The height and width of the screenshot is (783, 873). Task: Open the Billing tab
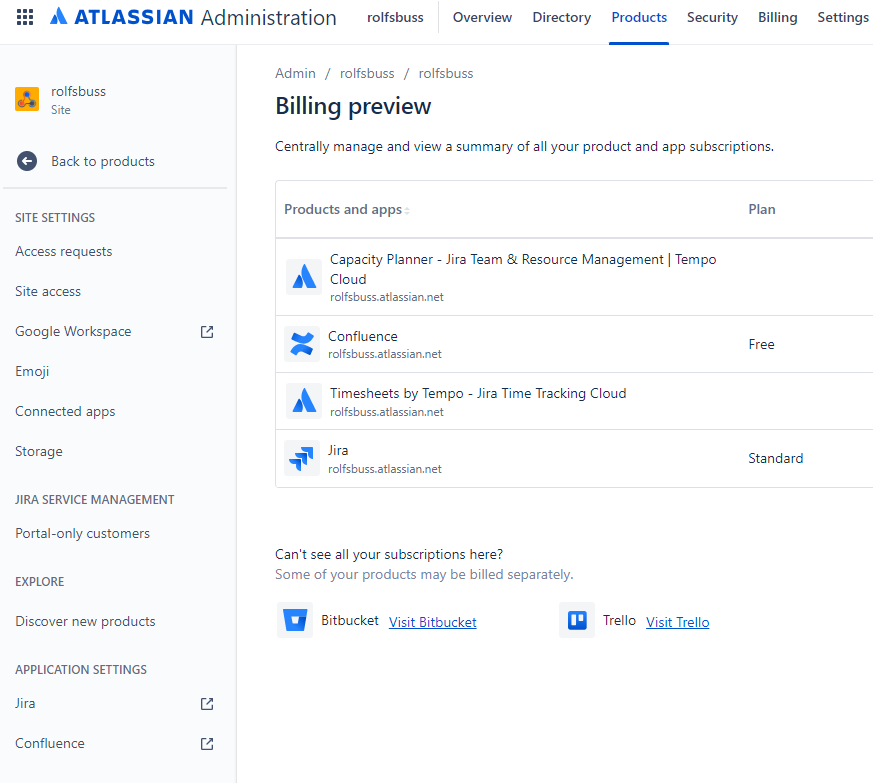coord(777,17)
